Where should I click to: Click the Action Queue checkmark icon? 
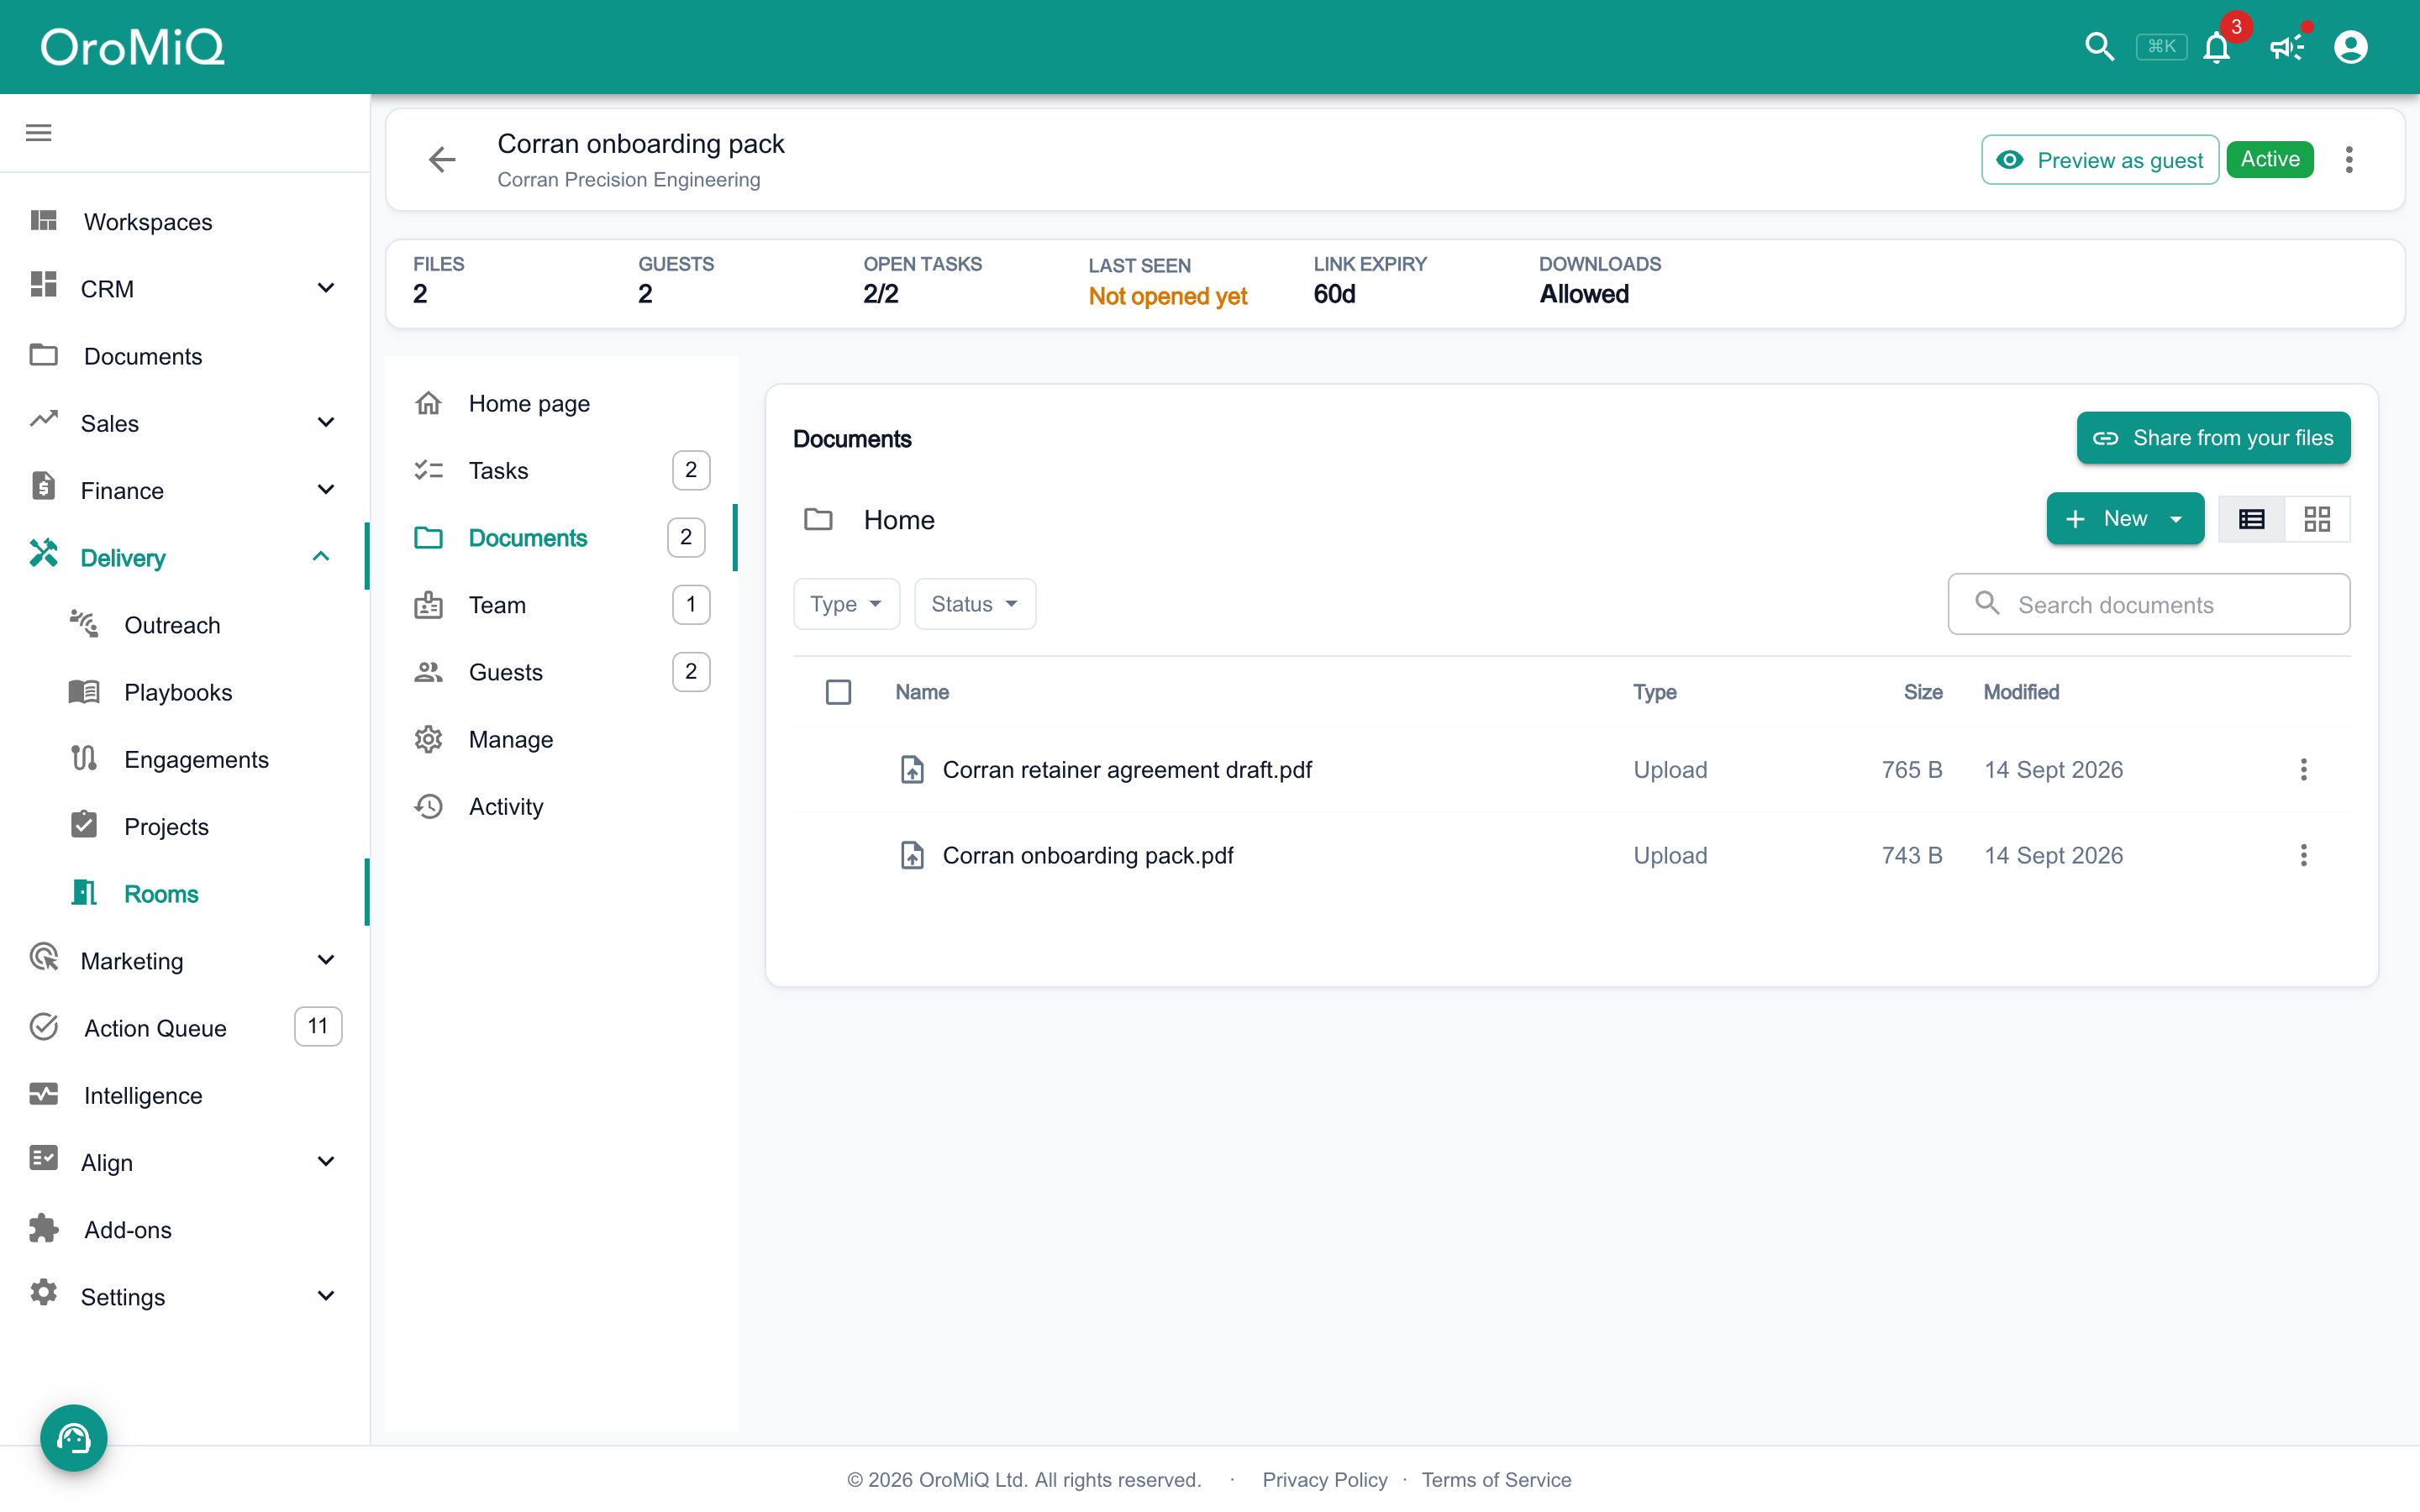pos(43,1026)
